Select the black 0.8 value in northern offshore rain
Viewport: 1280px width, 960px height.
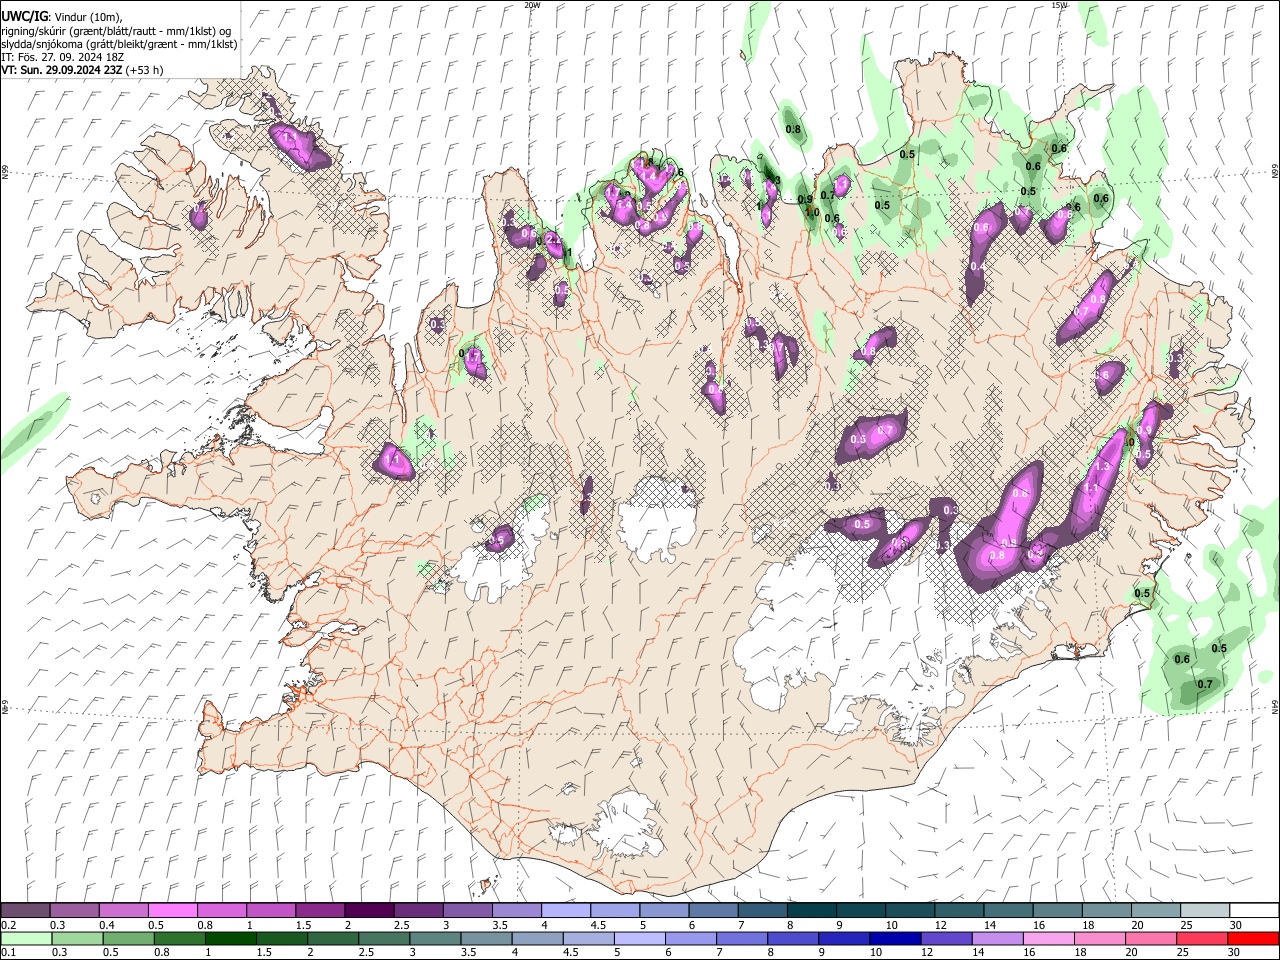click(x=793, y=130)
